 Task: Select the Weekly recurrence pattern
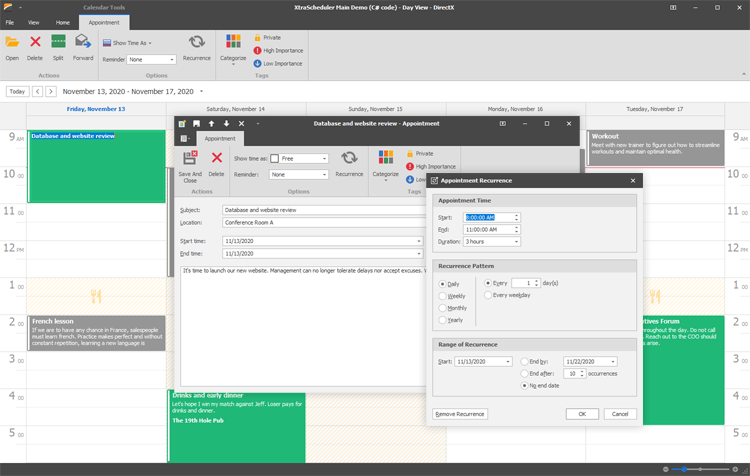pos(443,296)
